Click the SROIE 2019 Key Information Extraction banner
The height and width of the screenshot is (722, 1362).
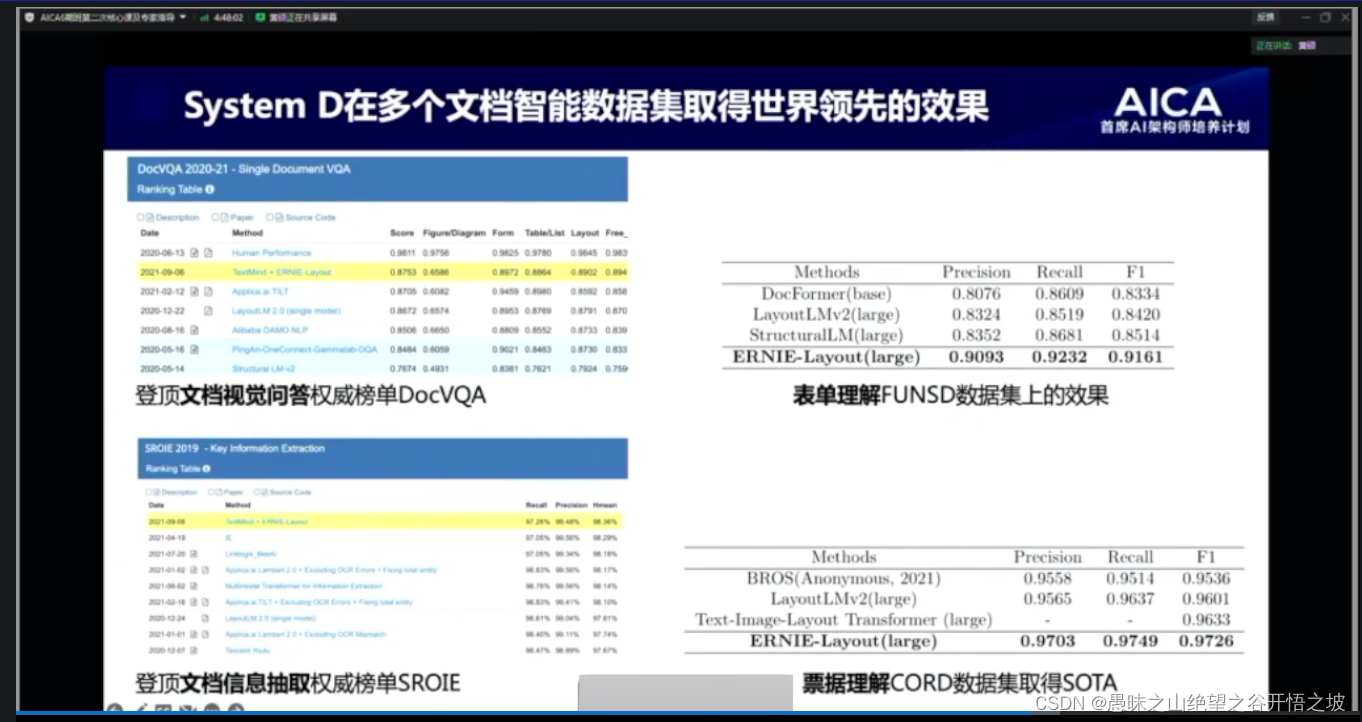tap(382, 458)
